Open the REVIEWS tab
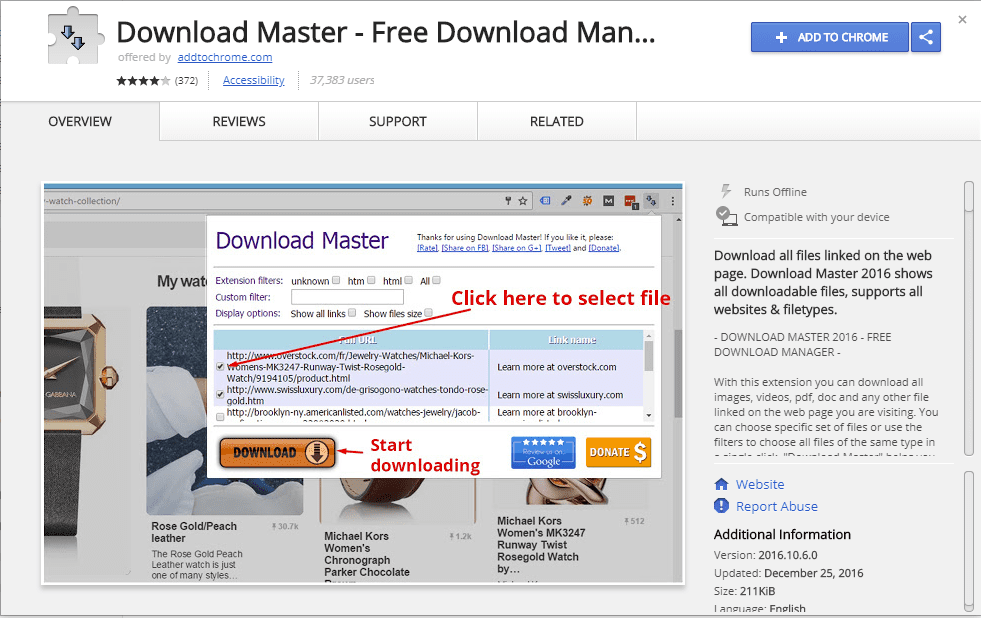 239,121
